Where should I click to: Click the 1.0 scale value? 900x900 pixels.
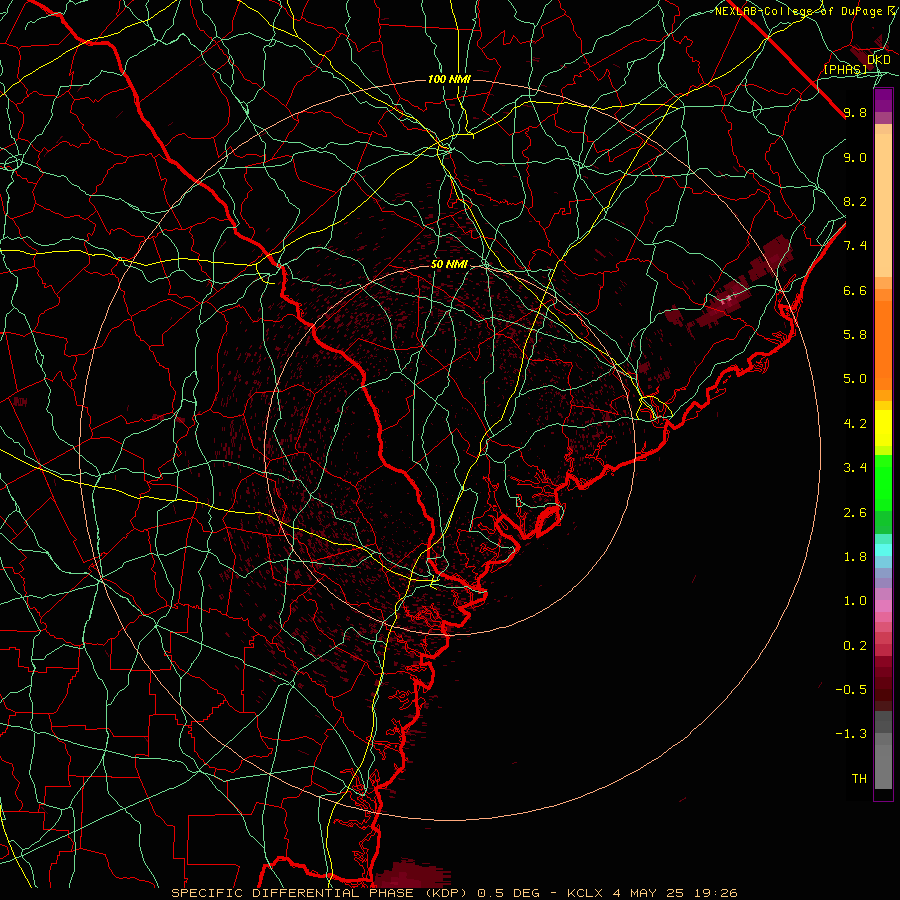[855, 601]
